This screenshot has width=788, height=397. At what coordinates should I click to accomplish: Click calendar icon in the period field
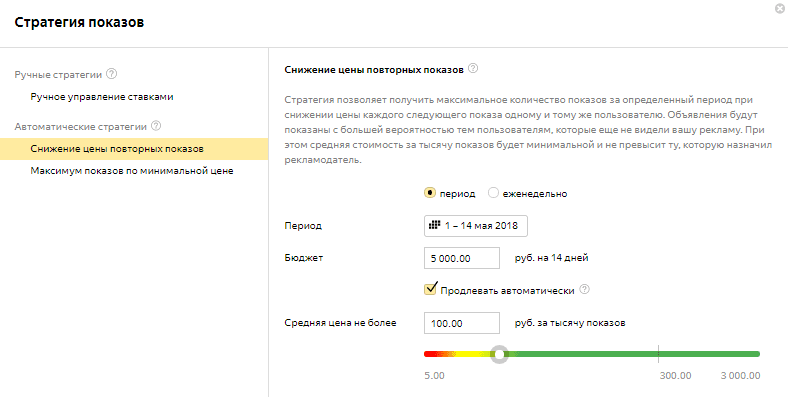[435, 225]
